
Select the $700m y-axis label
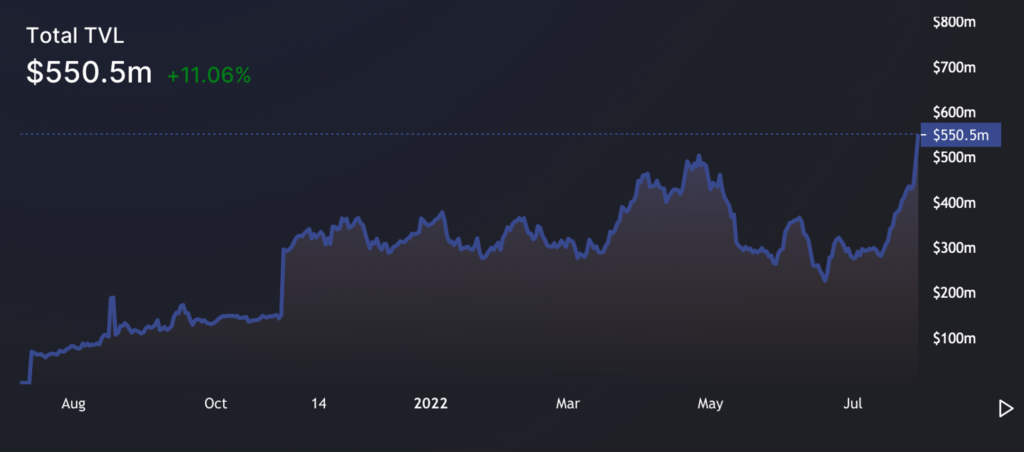953,67
